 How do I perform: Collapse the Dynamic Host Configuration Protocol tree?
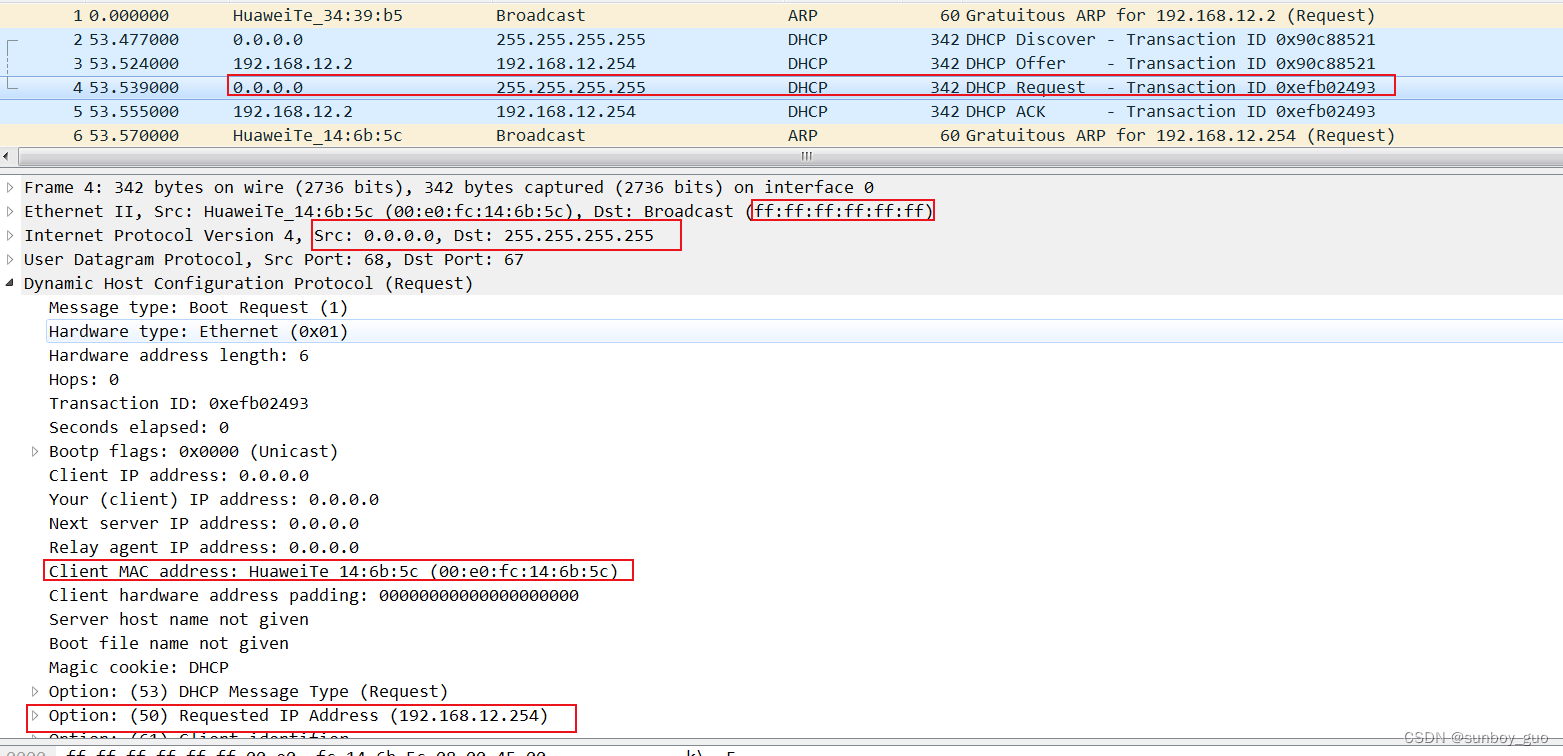pyautogui.click(x=10, y=283)
